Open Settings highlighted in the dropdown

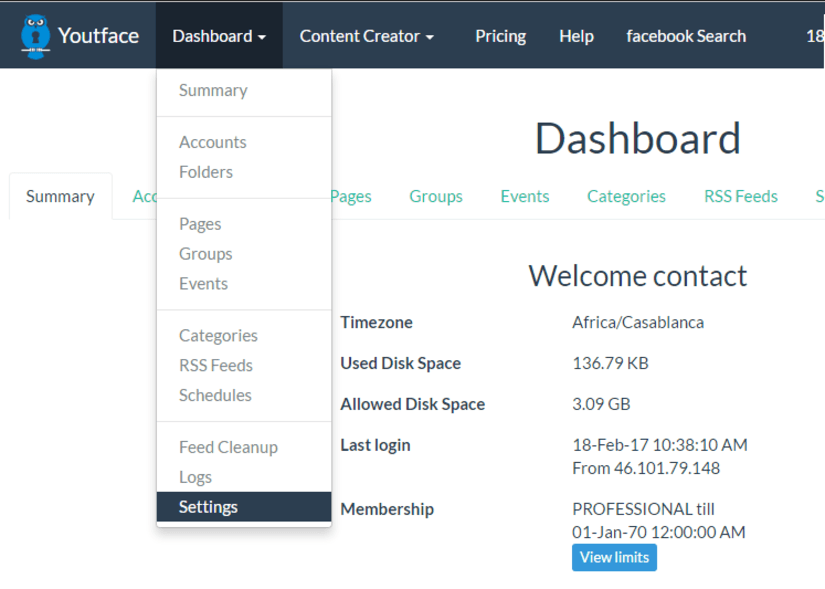tap(244, 507)
